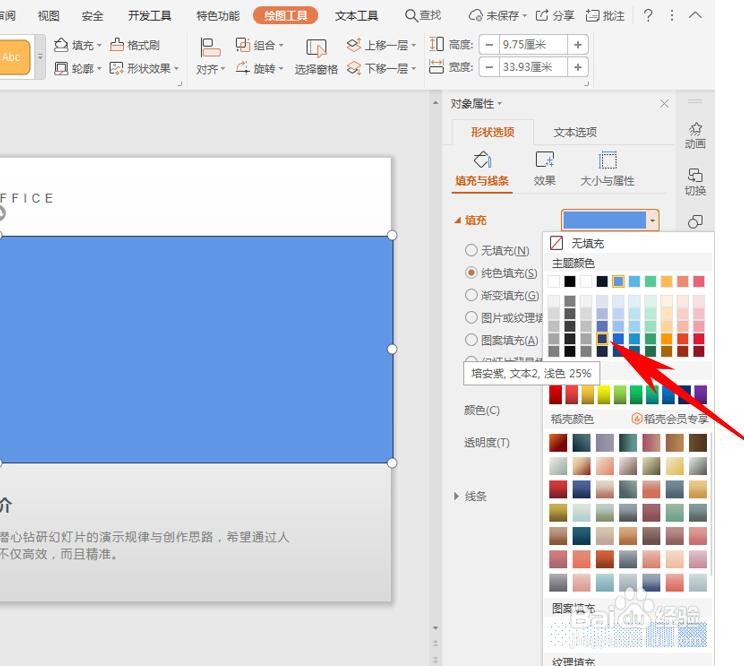Open Text Tools (文本工具) tab

coord(356,16)
